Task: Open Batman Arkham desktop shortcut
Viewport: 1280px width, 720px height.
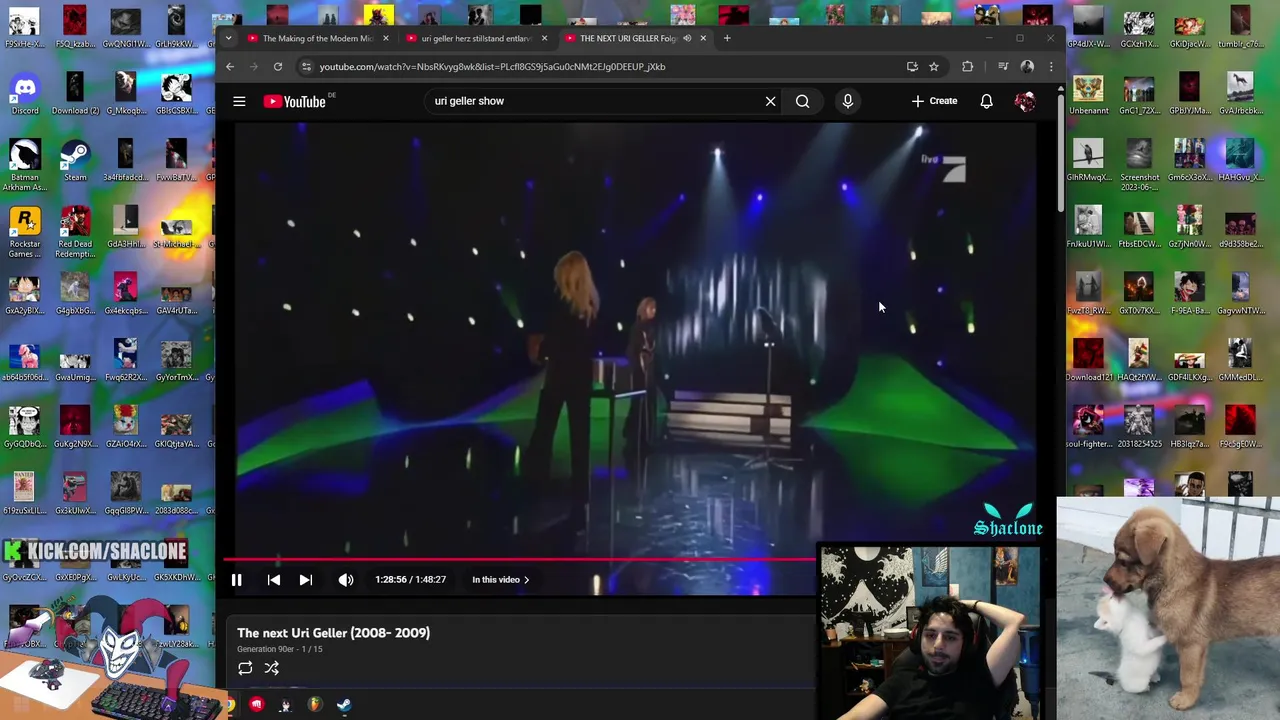Action: [24, 165]
